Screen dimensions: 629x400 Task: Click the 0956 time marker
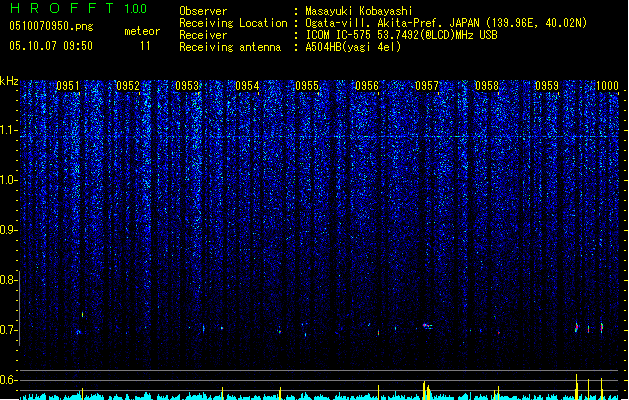(367, 86)
